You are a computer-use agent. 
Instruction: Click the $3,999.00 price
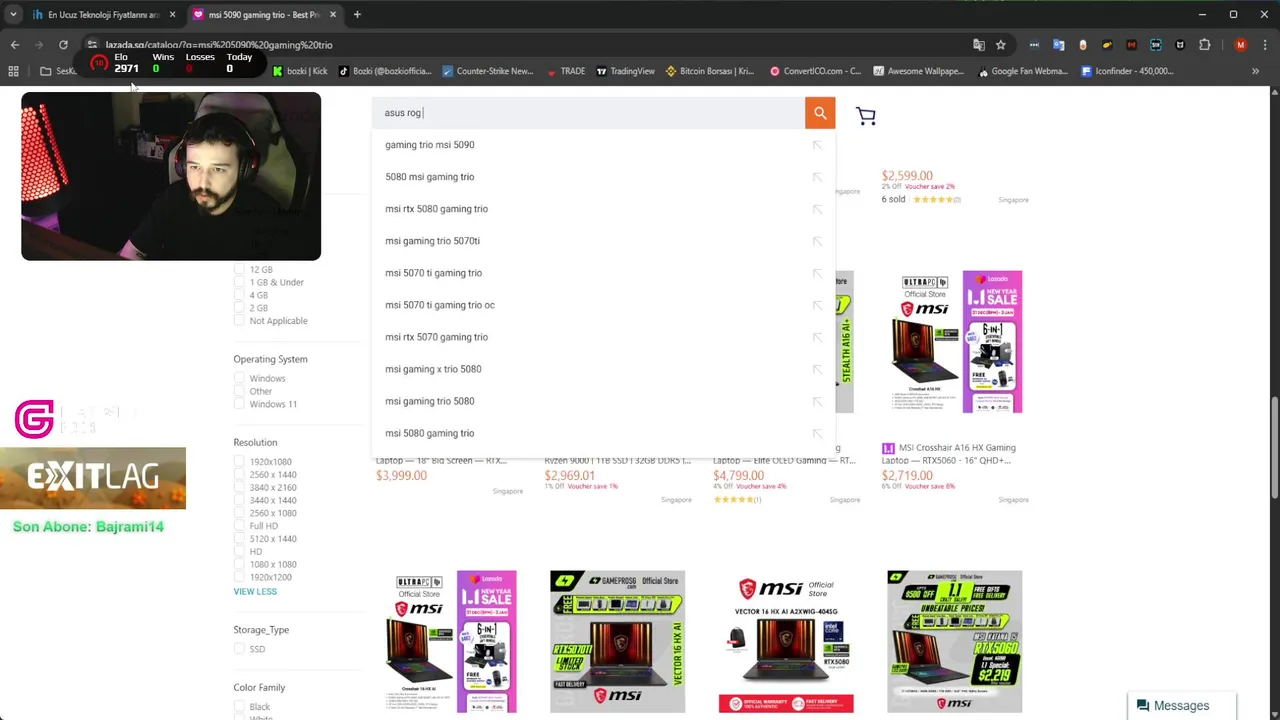(401, 476)
